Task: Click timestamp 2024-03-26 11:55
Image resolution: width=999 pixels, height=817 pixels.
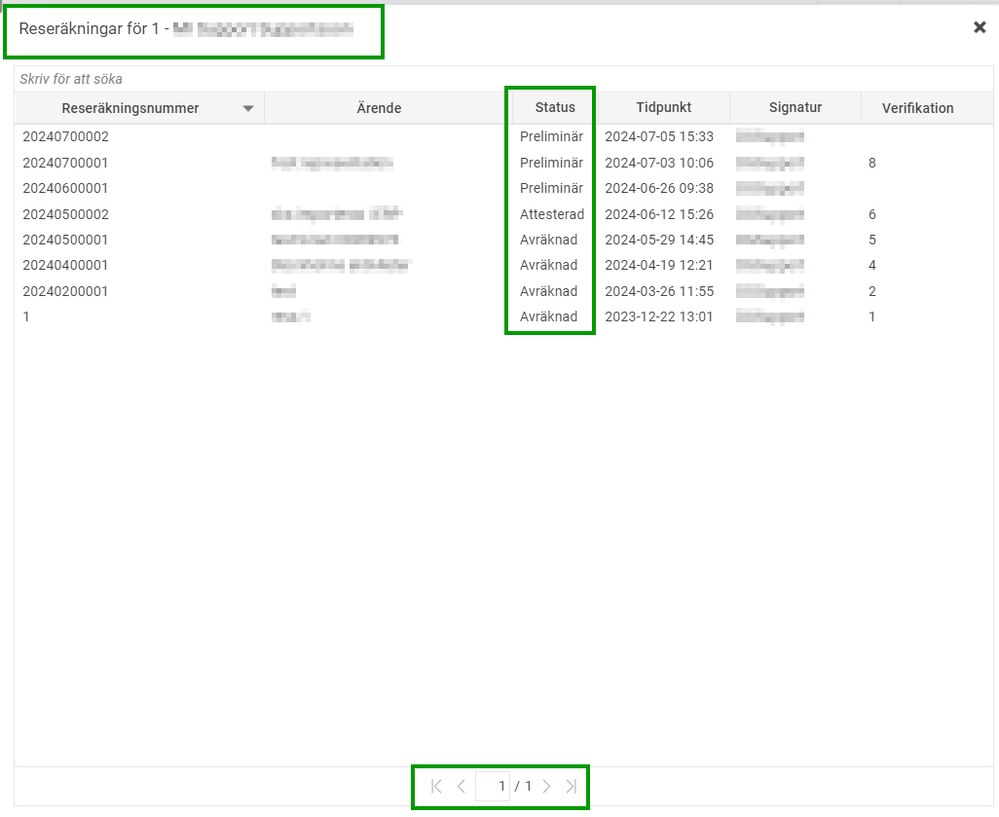Action: pos(659,291)
